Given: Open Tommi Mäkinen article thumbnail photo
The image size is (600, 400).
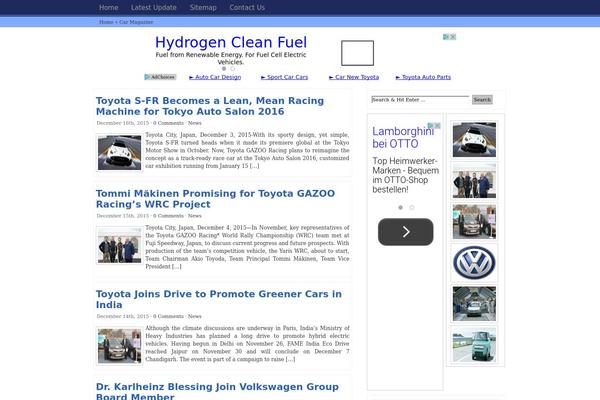Looking at the screenshot, I should pyautogui.click(x=119, y=245).
